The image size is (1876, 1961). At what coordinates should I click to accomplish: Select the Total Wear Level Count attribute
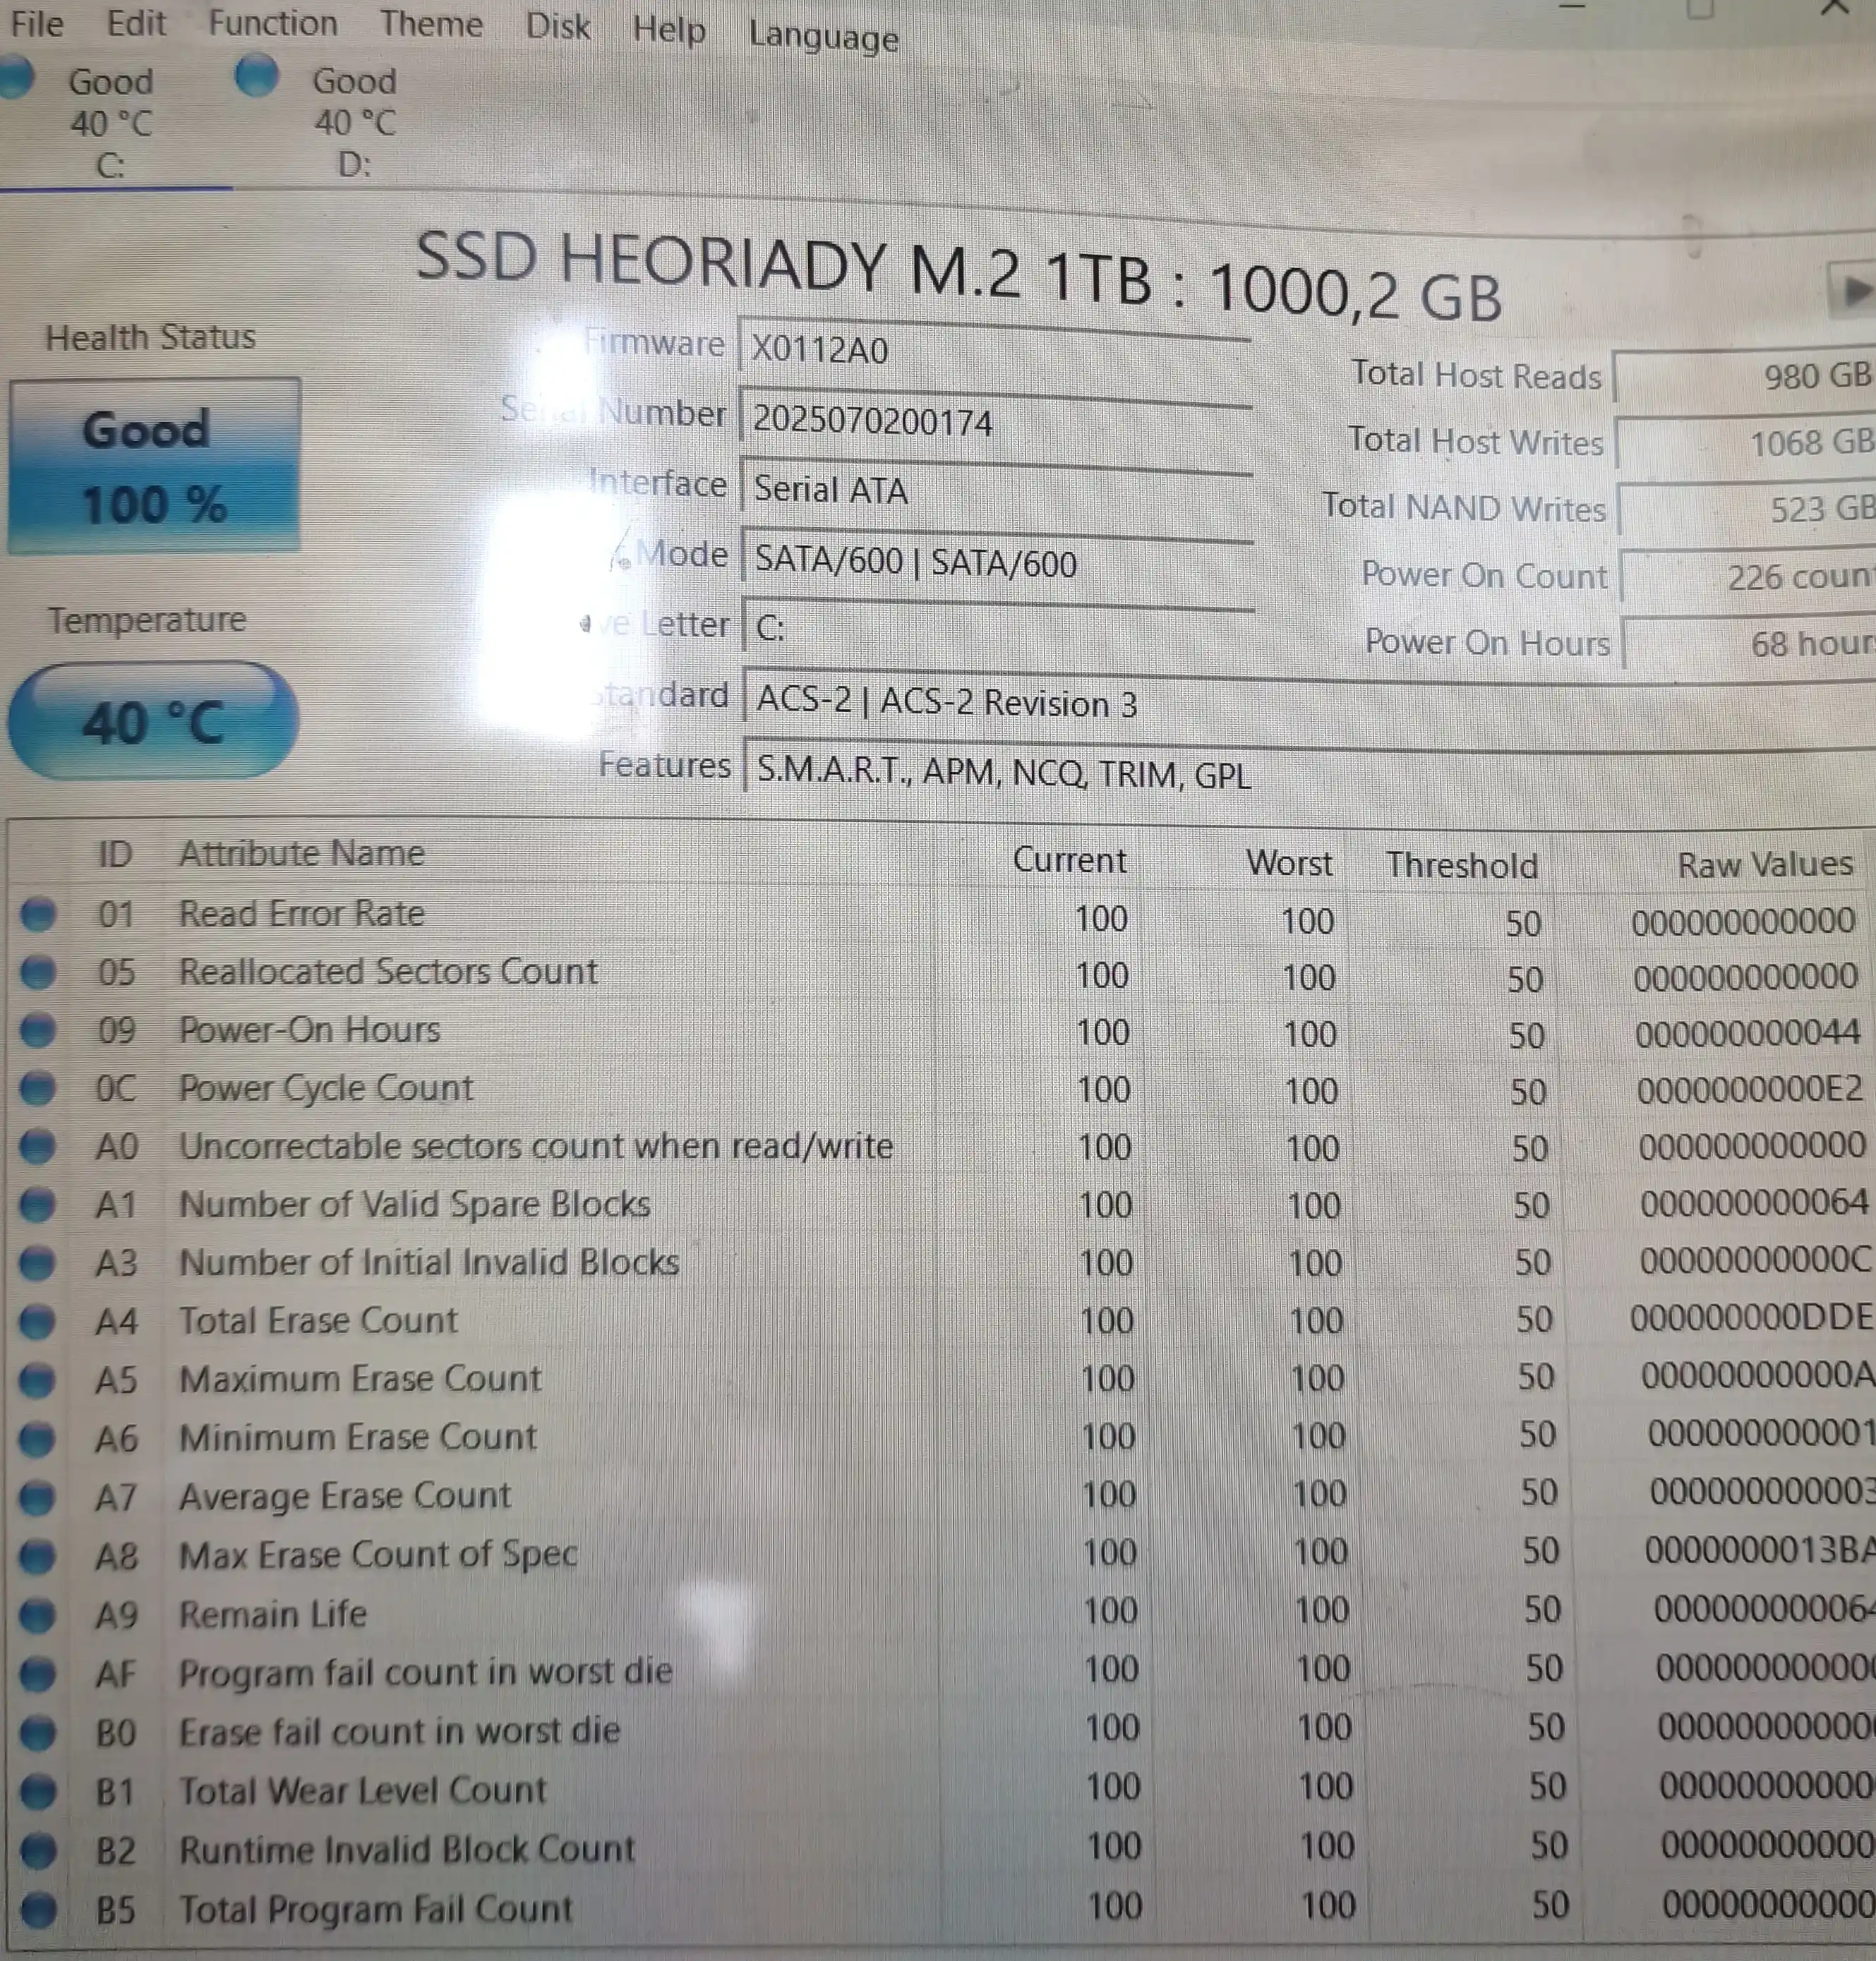(x=362, y=1790)
